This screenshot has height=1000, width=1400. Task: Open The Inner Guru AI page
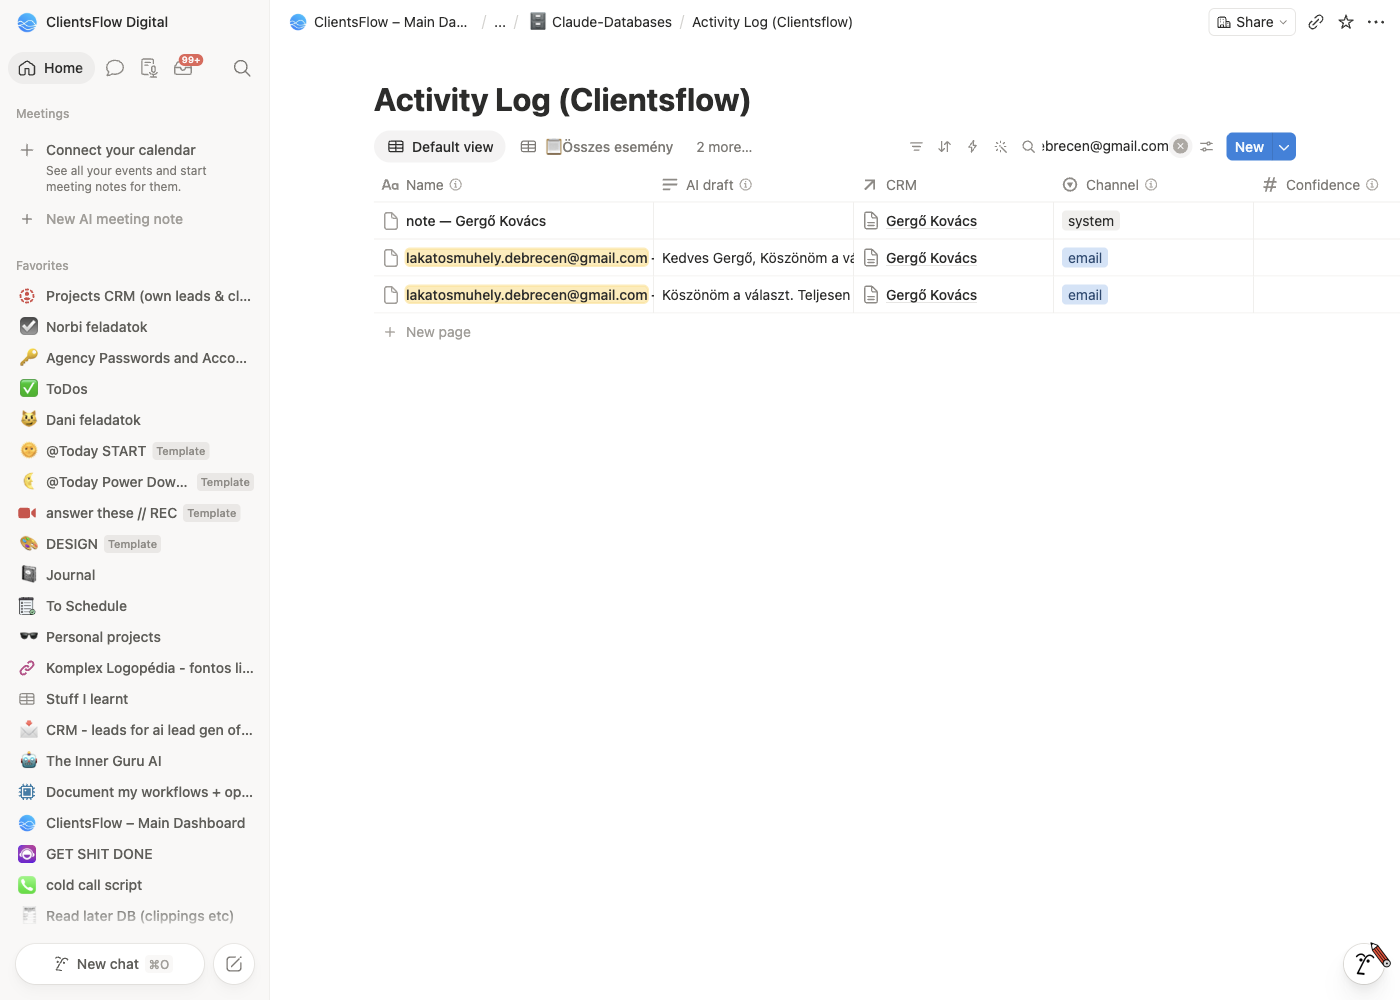(x=135, y=761)
